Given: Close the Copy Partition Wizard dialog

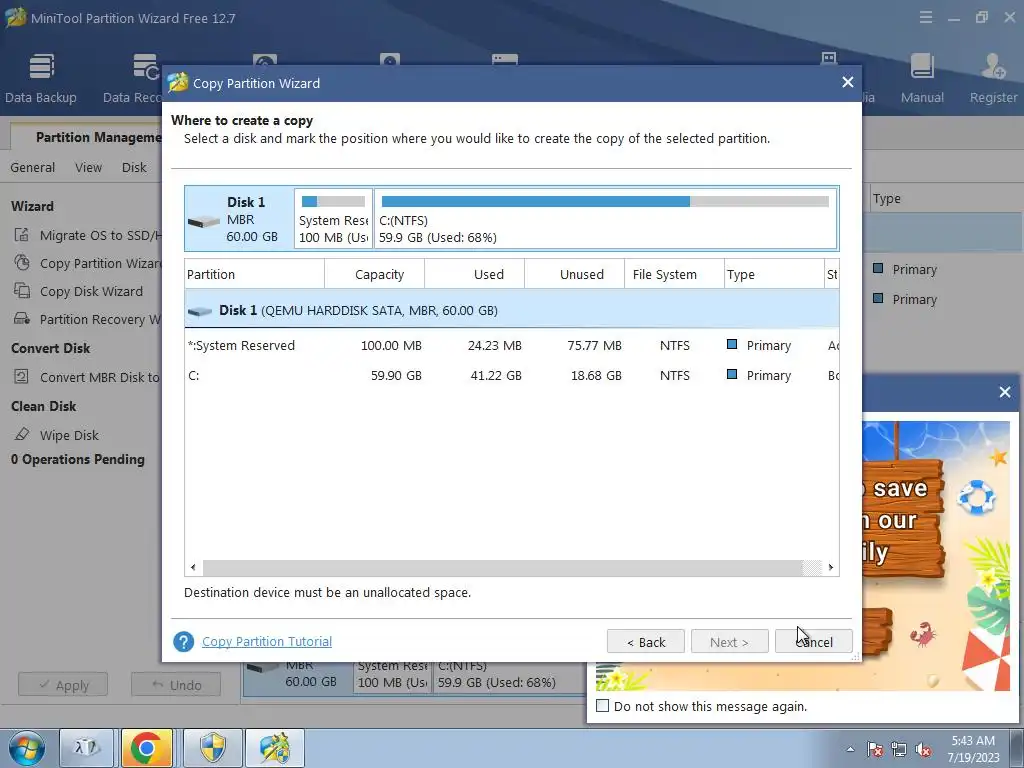Looking at the screenshot, I should [848, 82].
